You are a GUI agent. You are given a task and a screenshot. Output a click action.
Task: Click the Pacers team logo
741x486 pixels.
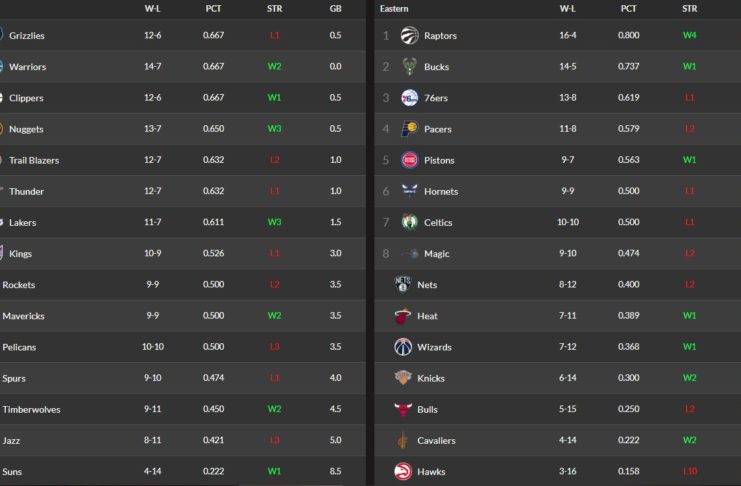[x=408, y=129]
